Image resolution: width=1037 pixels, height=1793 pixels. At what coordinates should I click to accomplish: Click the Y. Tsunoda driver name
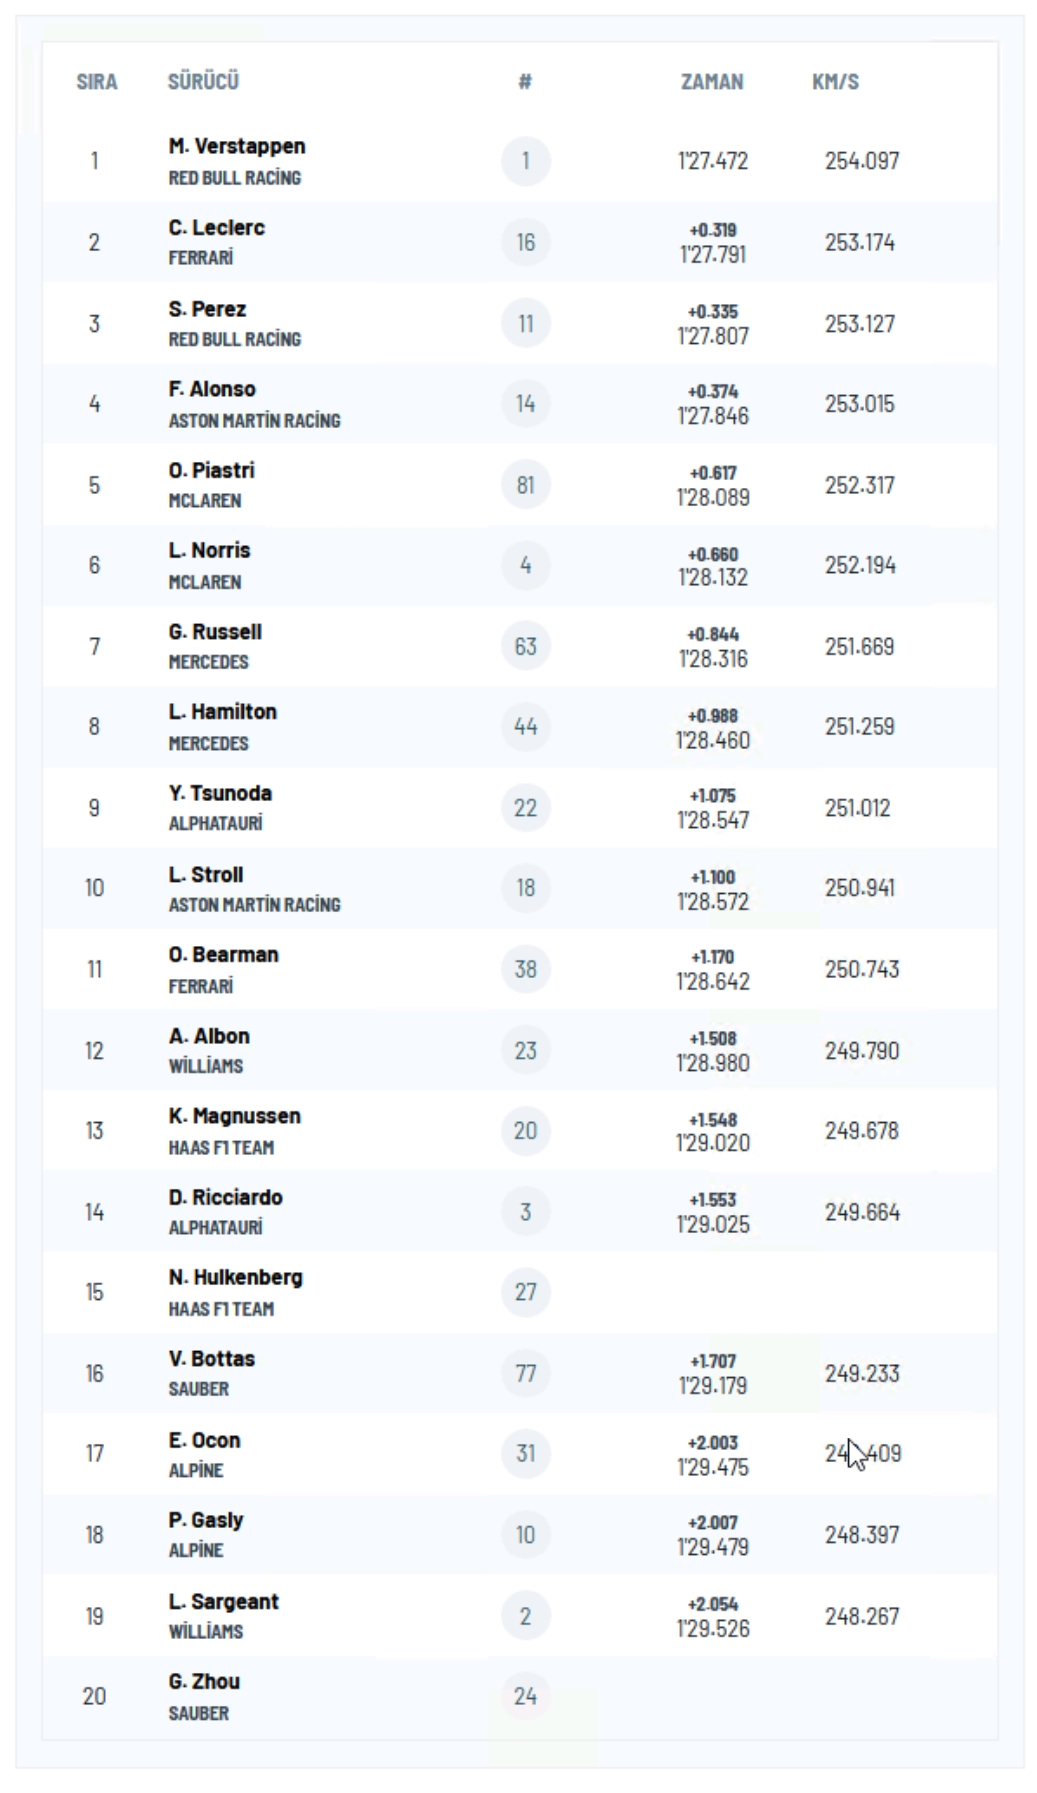point(220,793)
